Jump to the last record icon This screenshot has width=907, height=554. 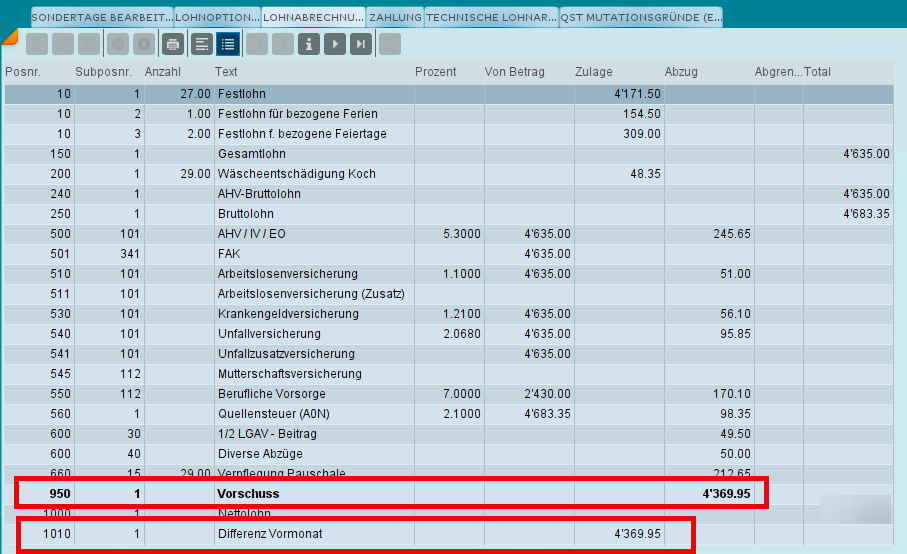tap(361, 44)
